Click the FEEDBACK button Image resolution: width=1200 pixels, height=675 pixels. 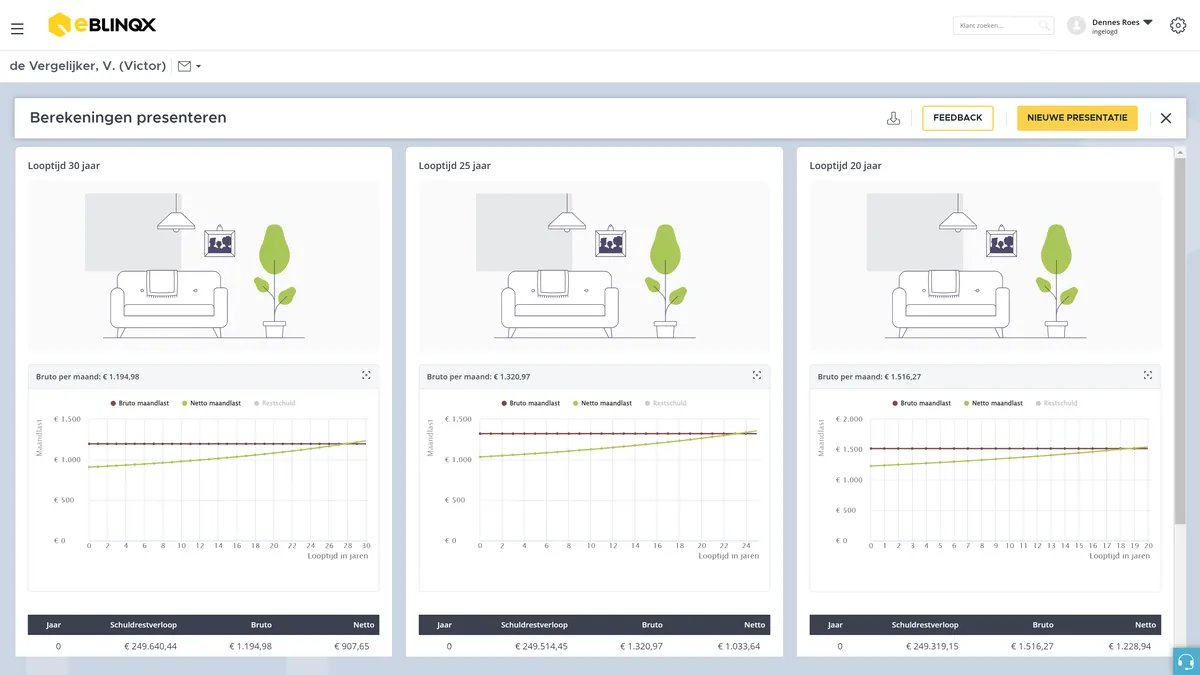[958, 118]
